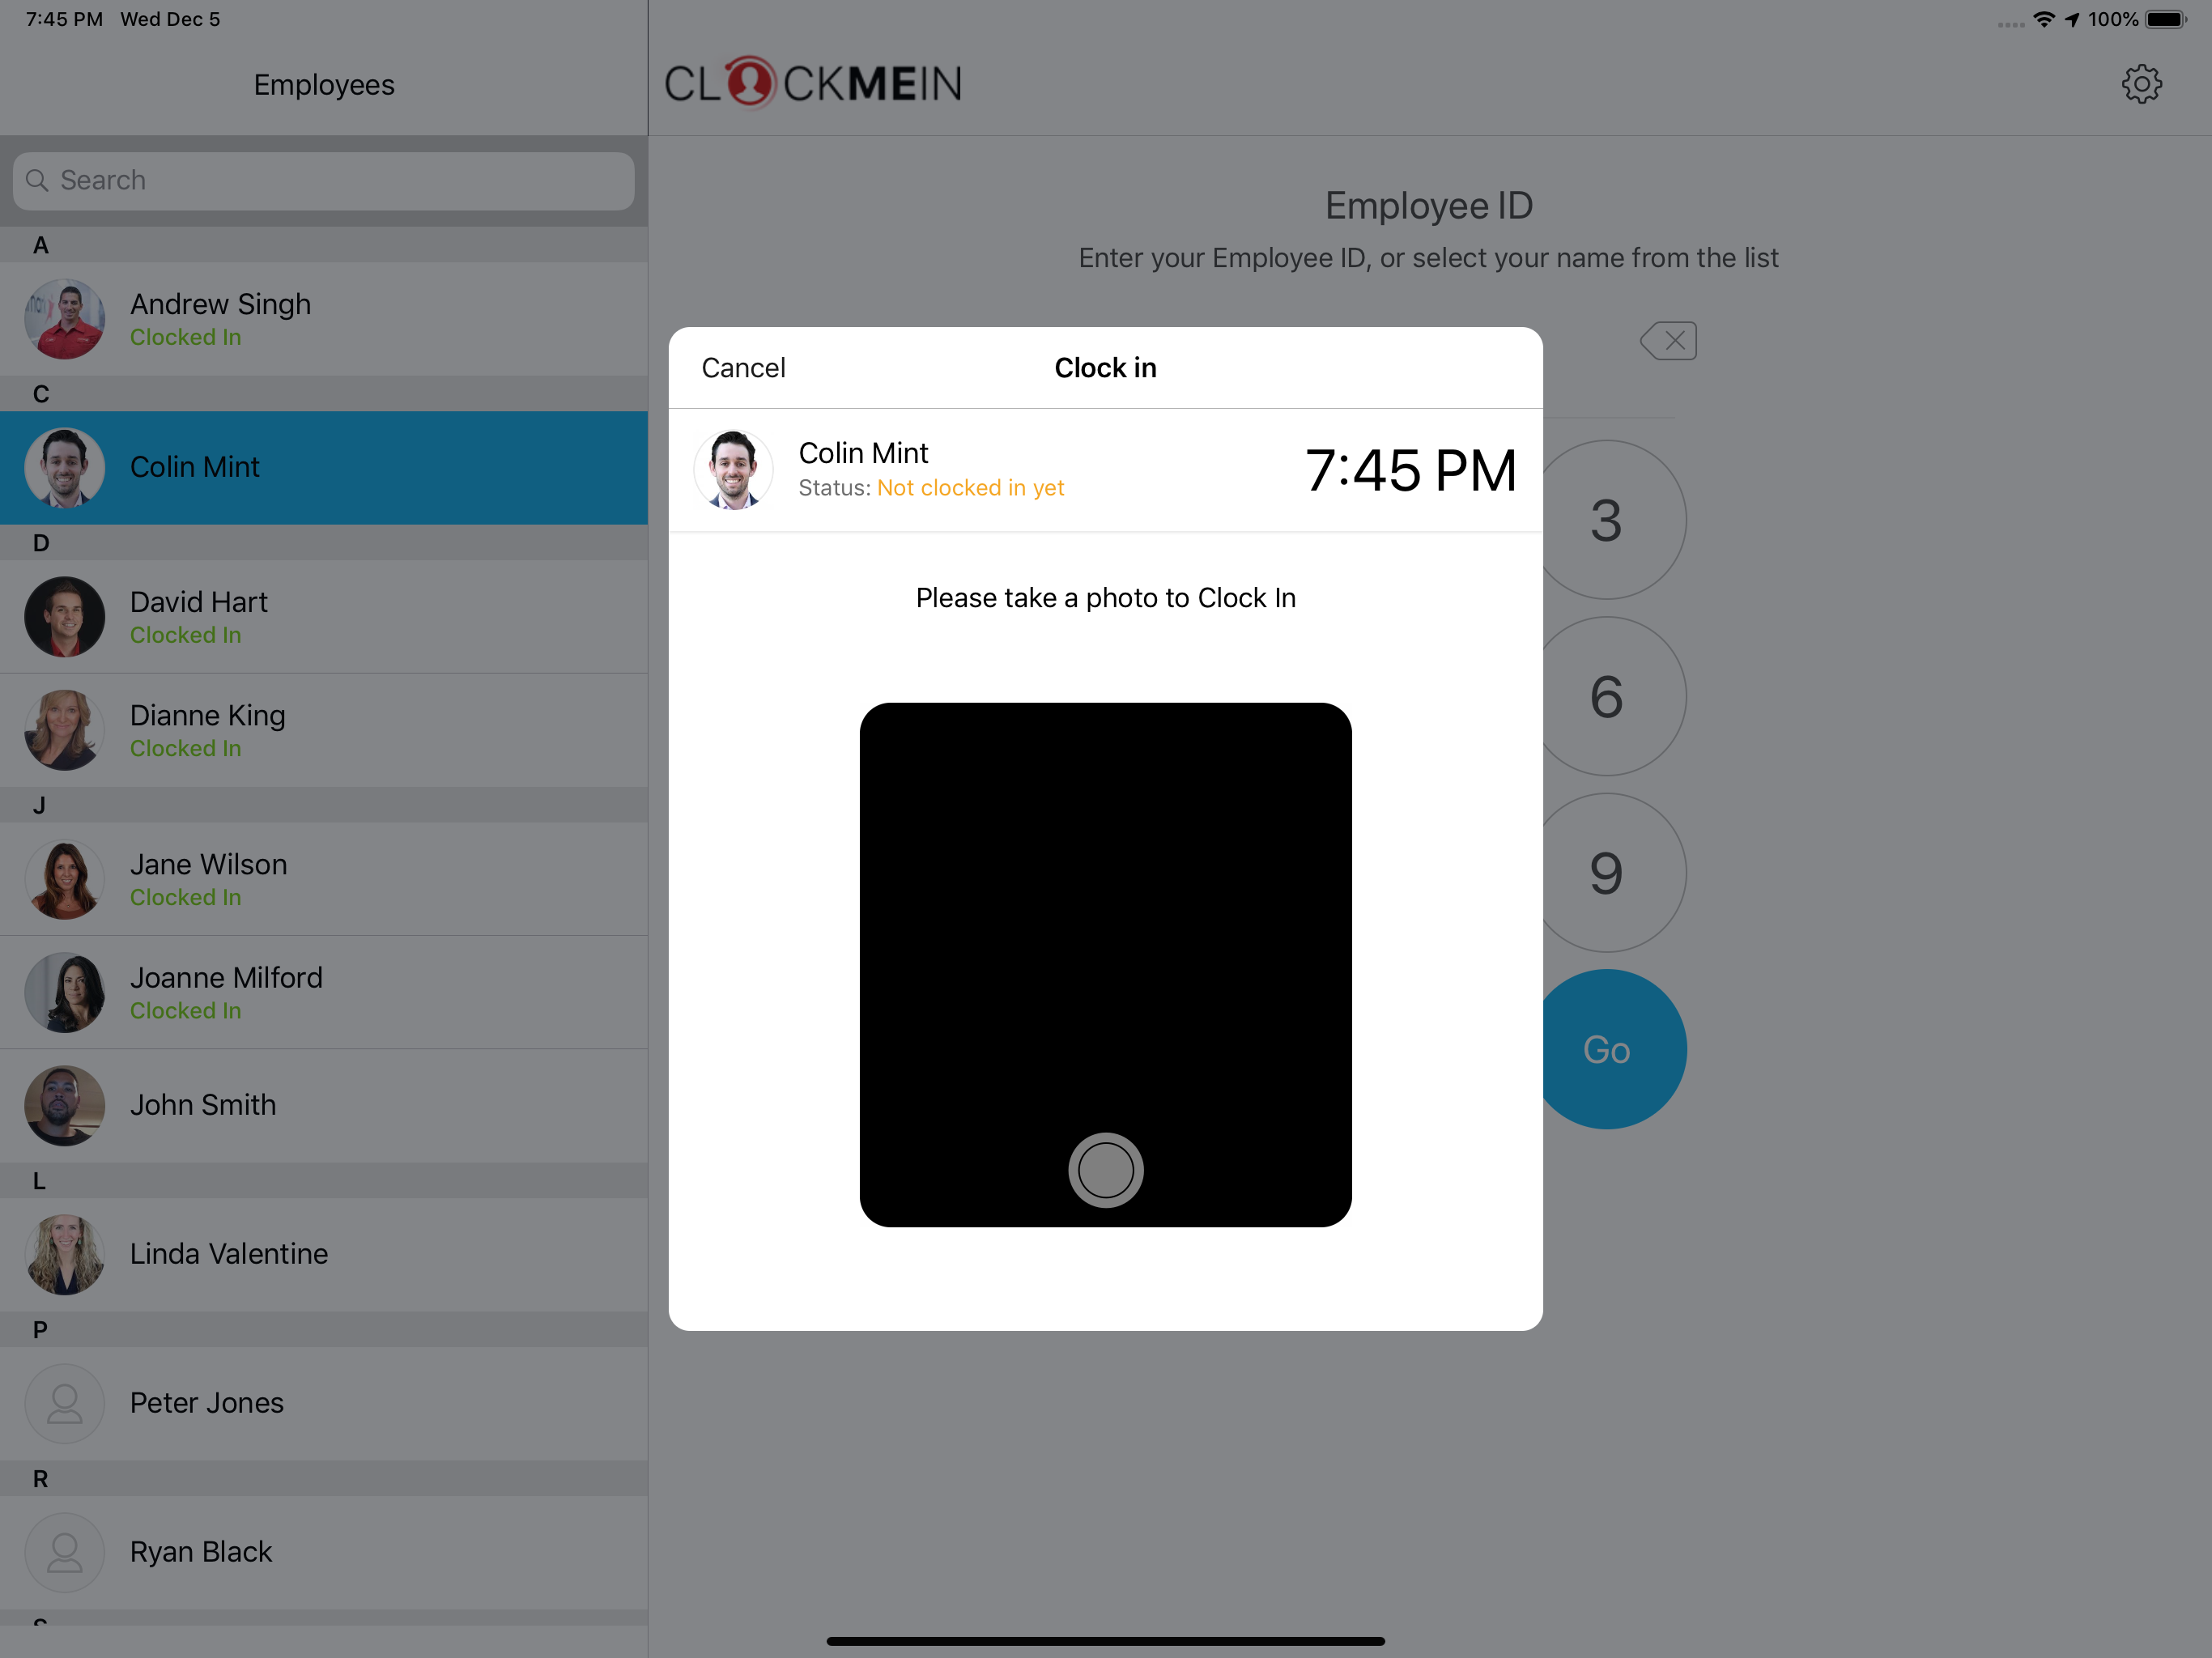Focus the employee Search field

(x=323, y=180)
